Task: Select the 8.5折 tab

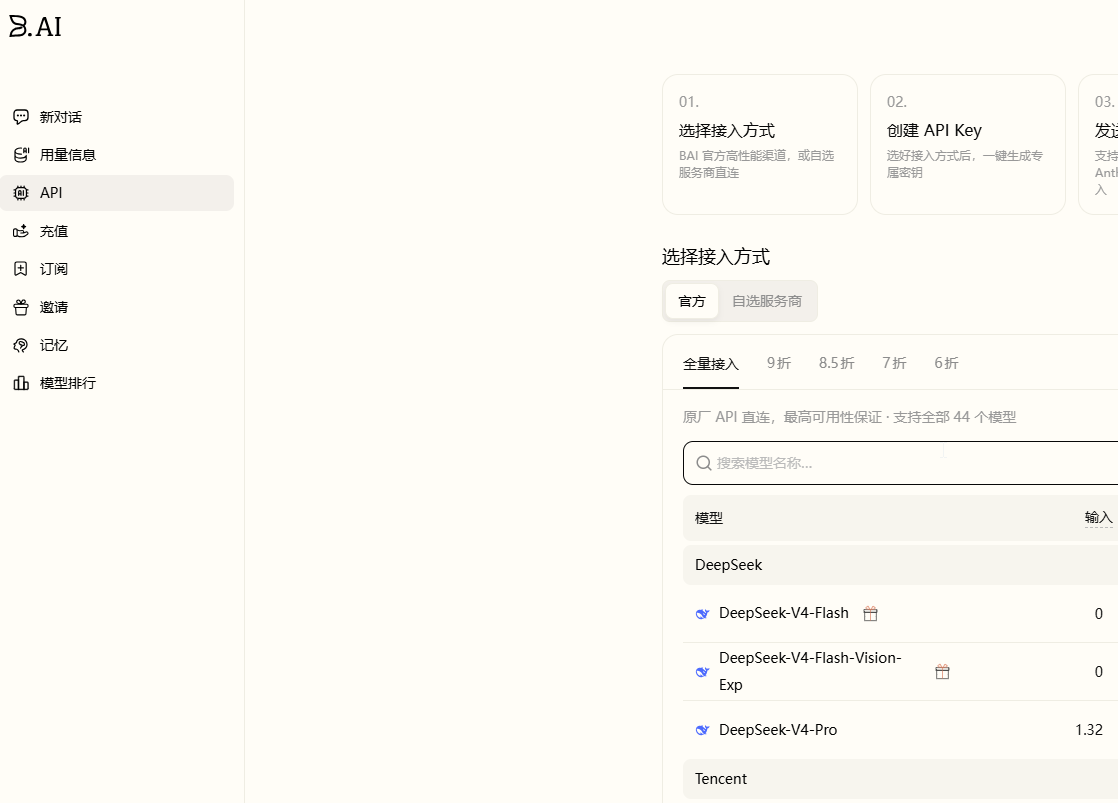Action: click(836, 363)
